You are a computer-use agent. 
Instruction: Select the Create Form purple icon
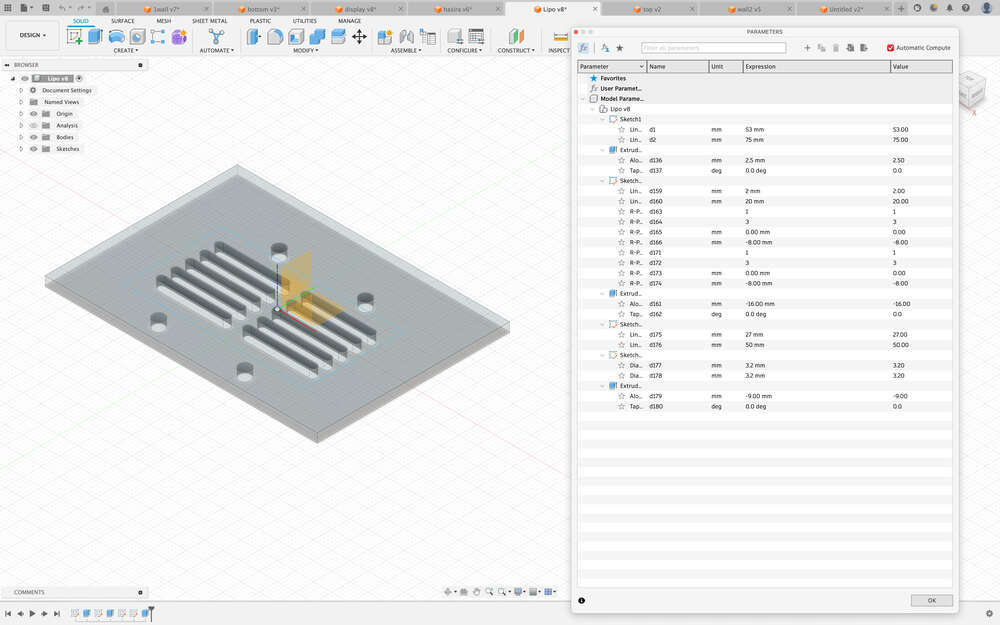179,36
